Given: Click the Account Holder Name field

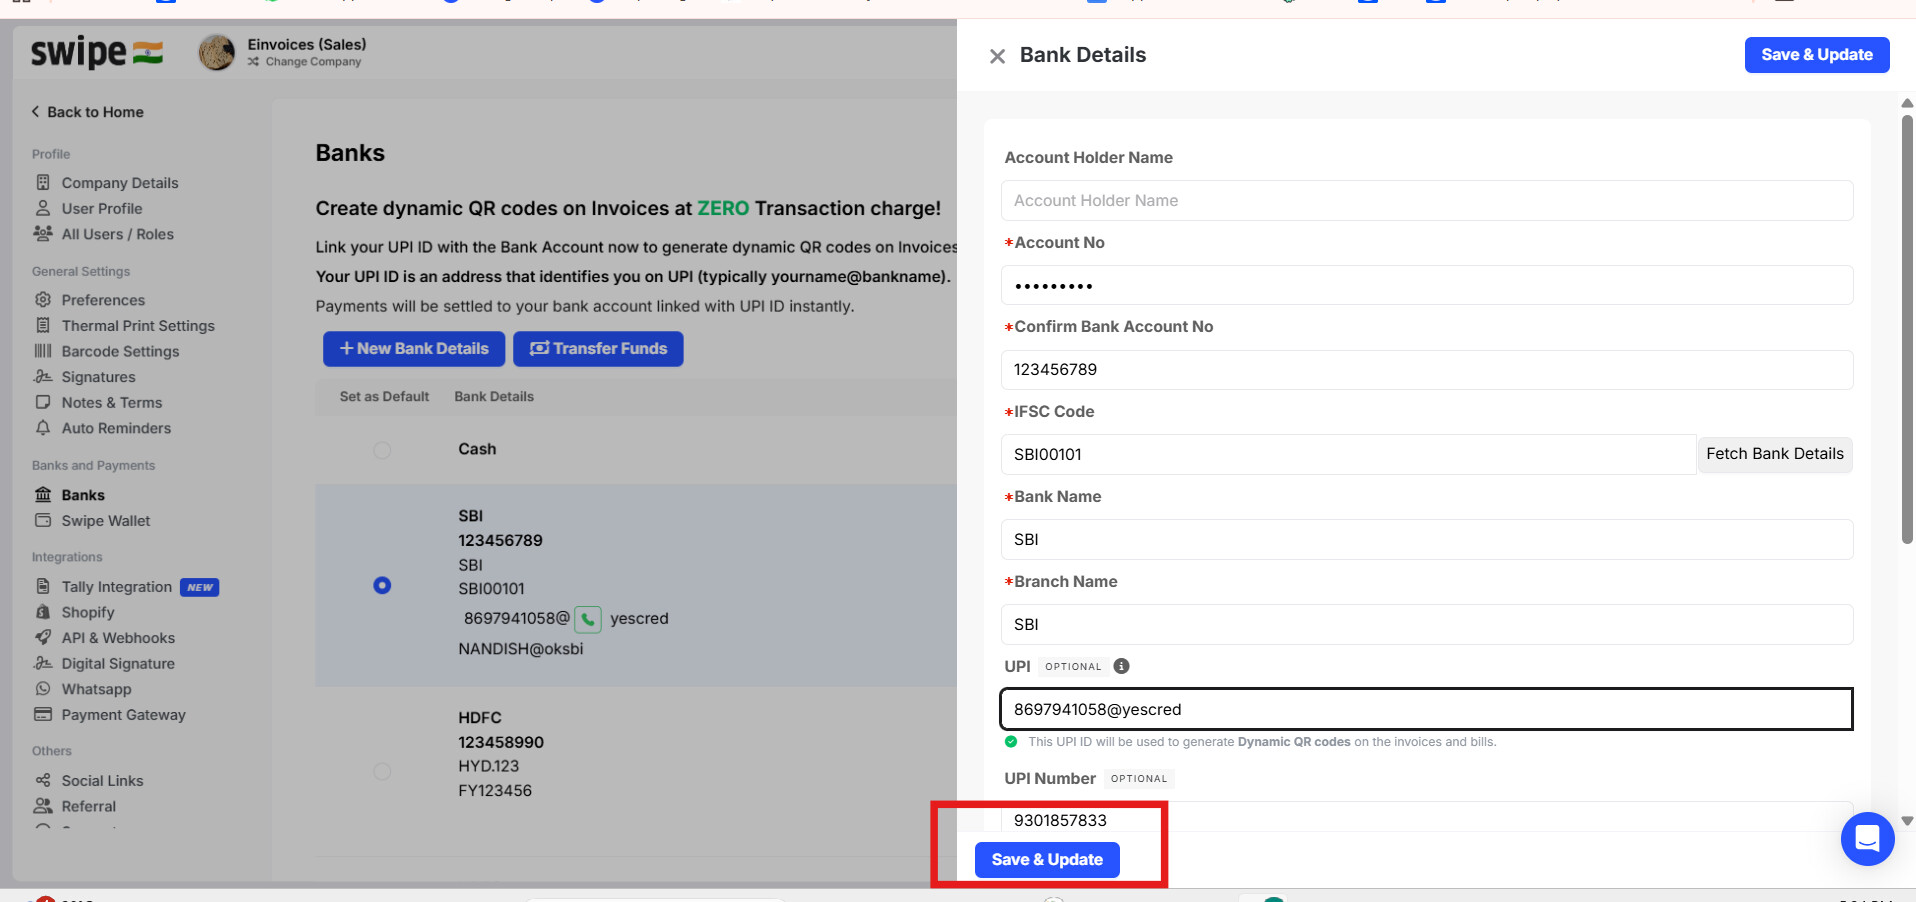Looking at the screenshot, I should pyautogui.click(x=1426, y=201).
